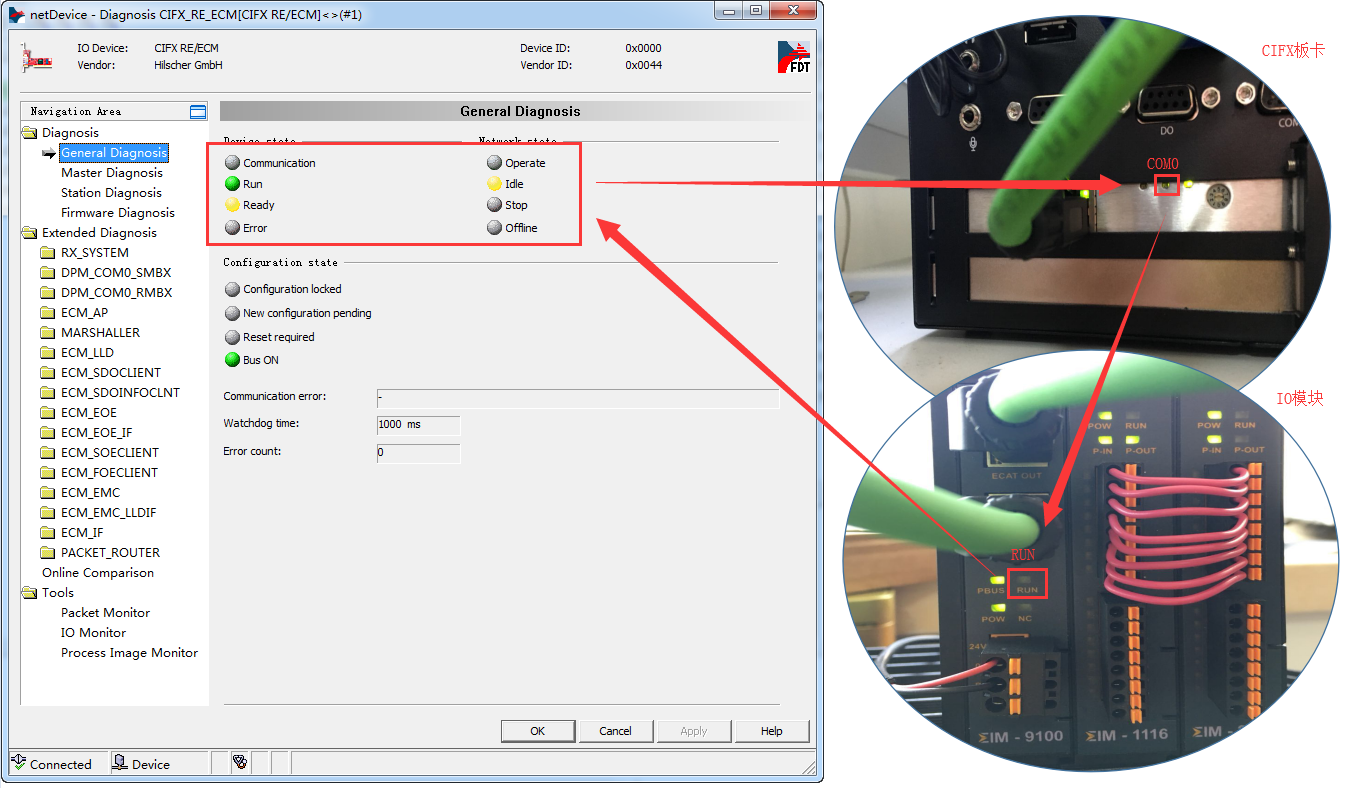Open Online Comparison
This screenshot has width=1350, height=788.
pyautogui.click(x=98, y=573)
